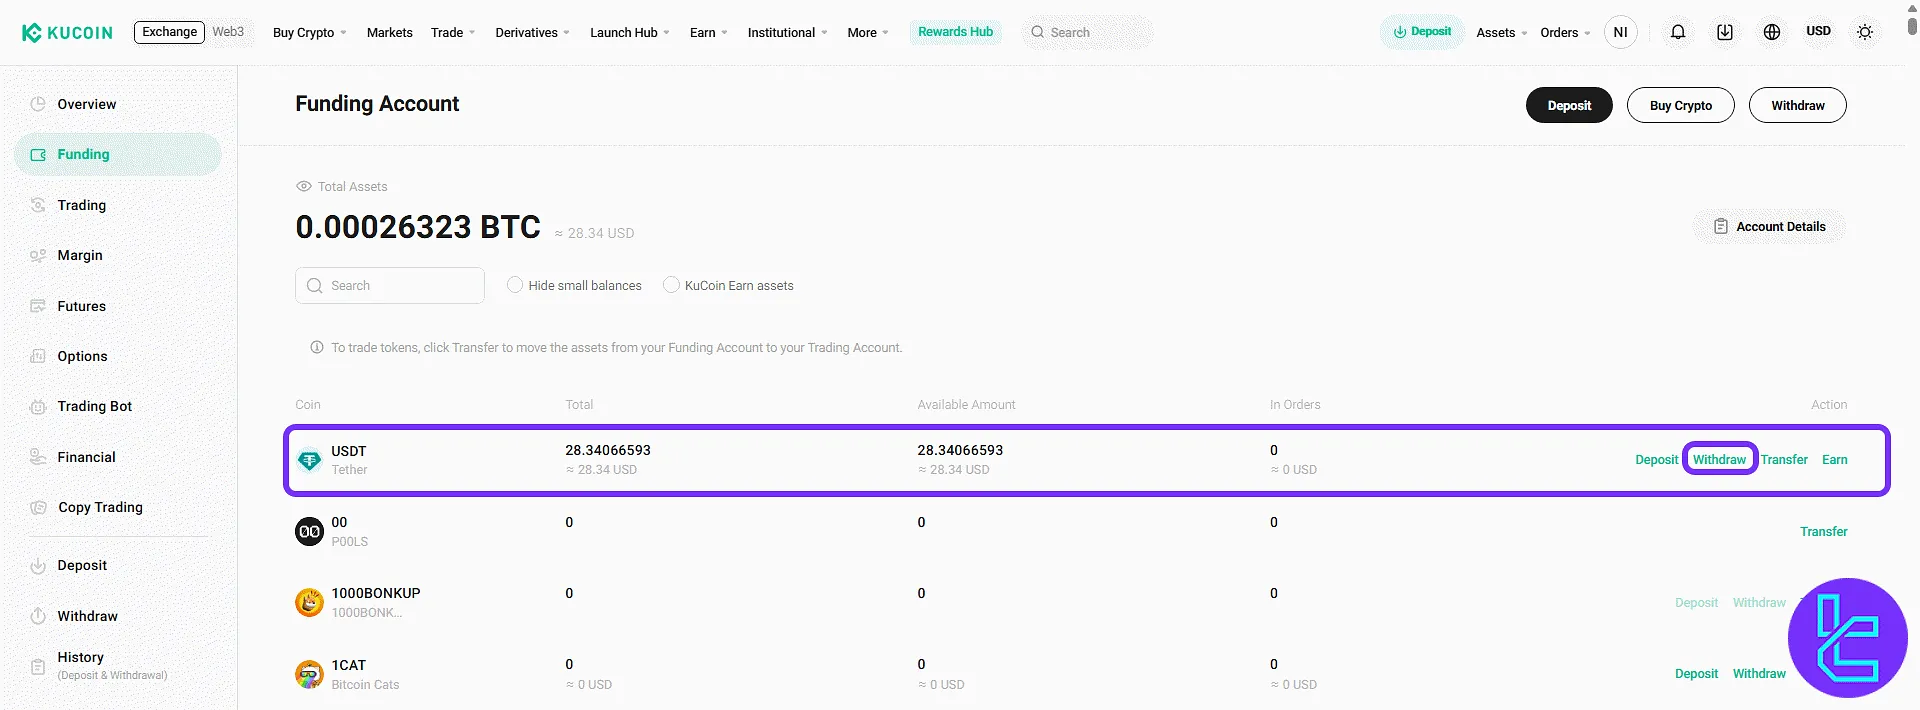Click the Deposit sidebar icon
This screenshot has width=1920, height=710.
pyautogui.click(x=38, y=566)
